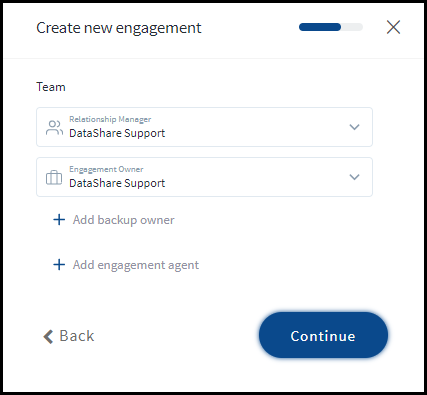Expand Relationship Manager using its chevron arrow
The image size is (427, 395).
point(354,127)
